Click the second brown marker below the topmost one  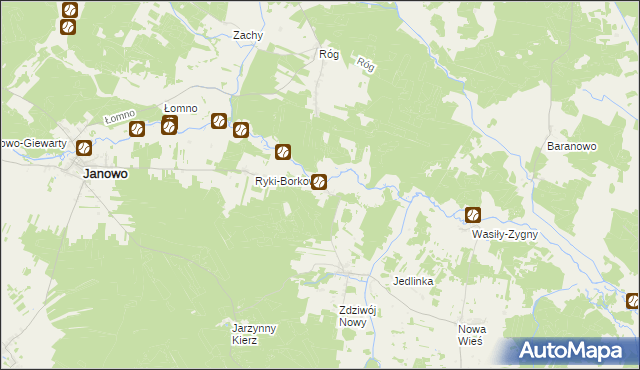[x=68, y=27]
